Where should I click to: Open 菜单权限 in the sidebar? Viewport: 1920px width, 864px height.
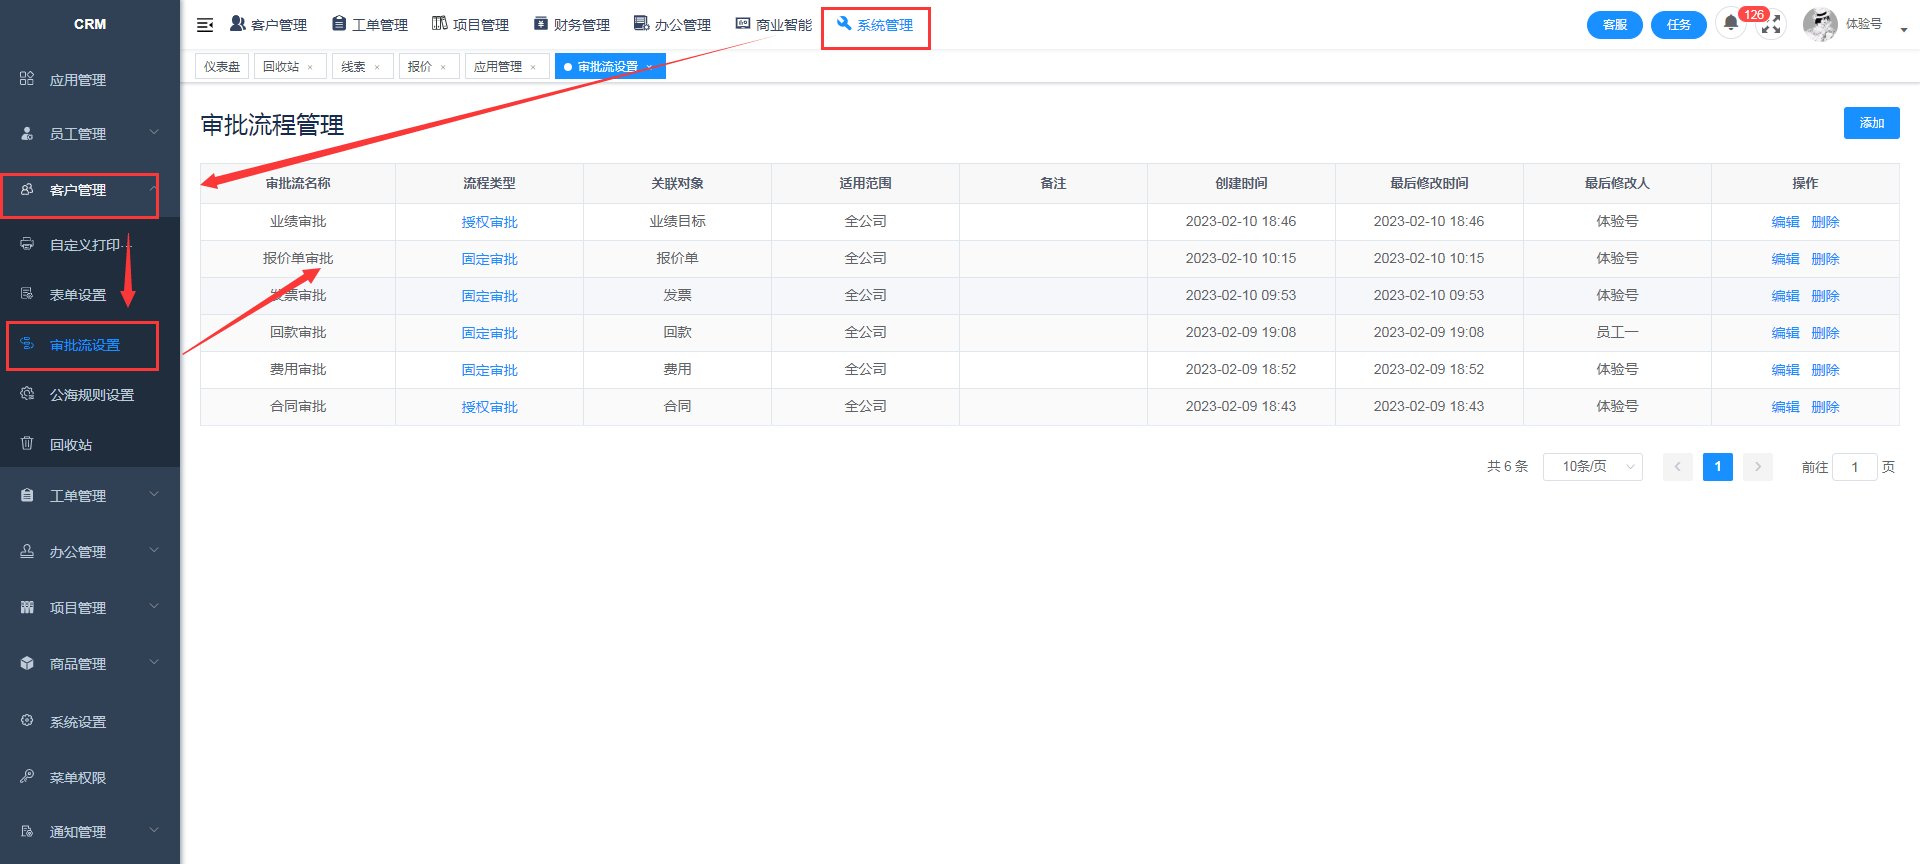pyautogui.click(x=78, y=778)
